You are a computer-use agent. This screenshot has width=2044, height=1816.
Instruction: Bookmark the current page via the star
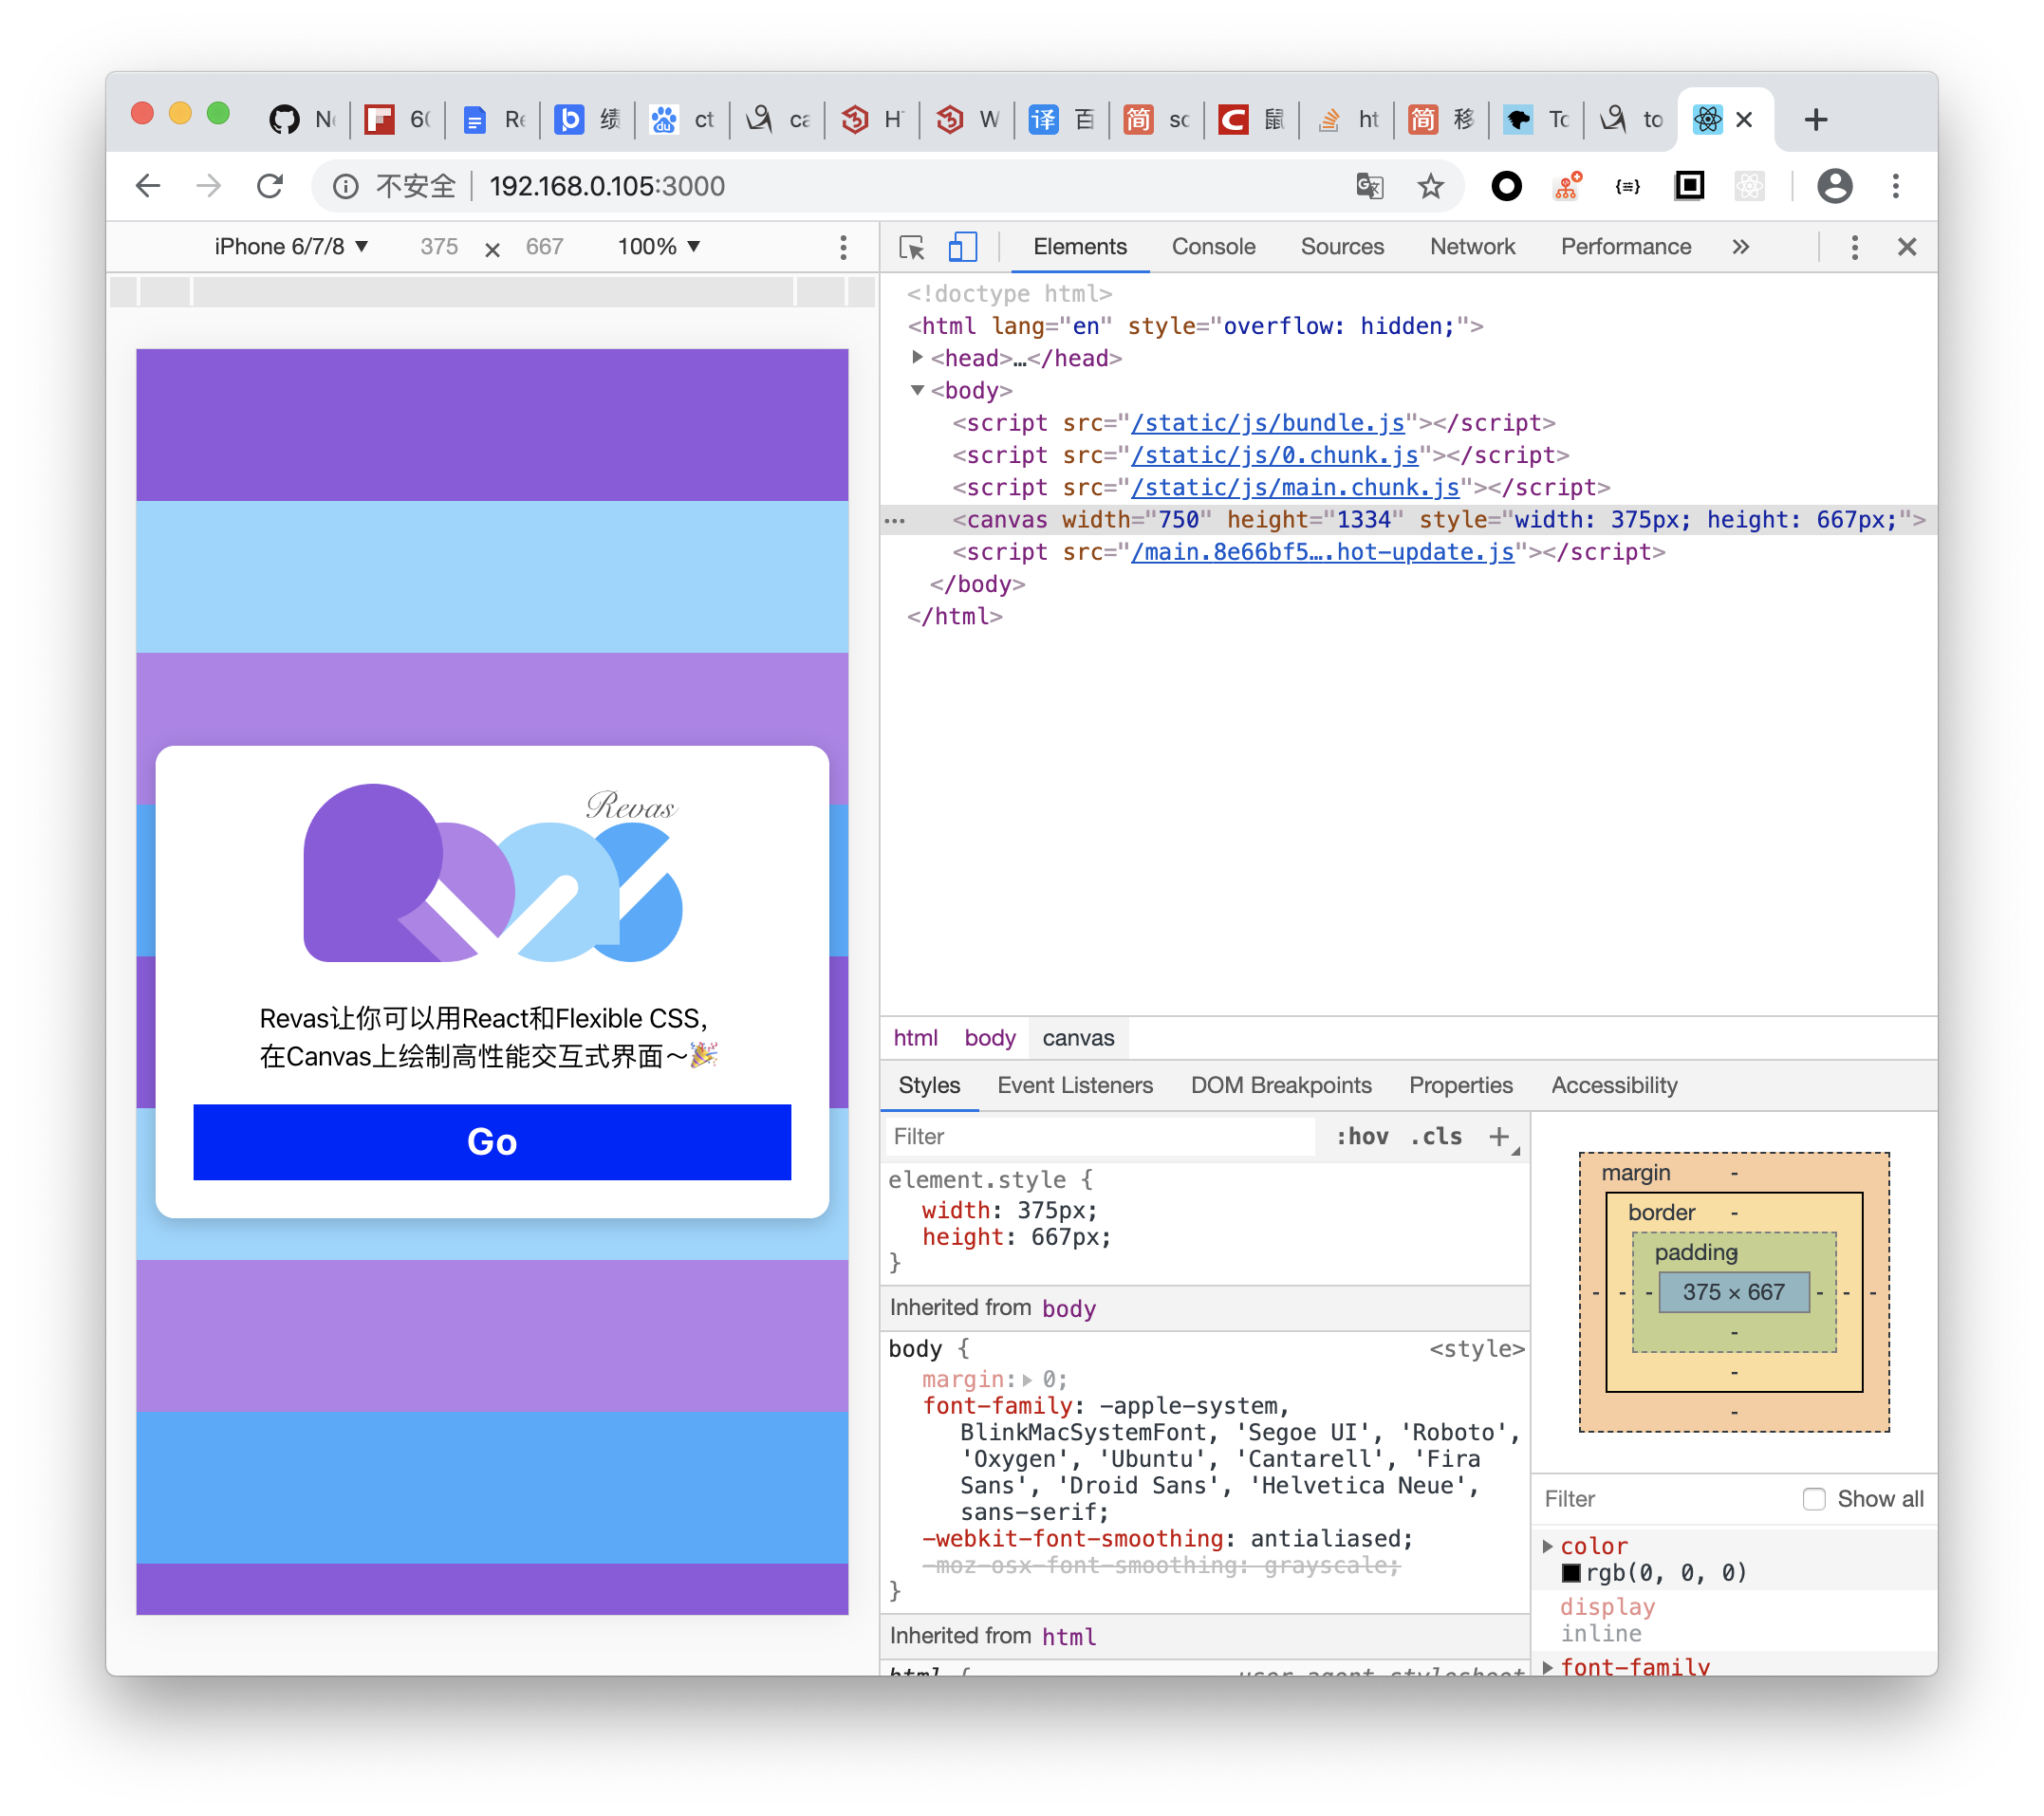tap(1431, 186)
